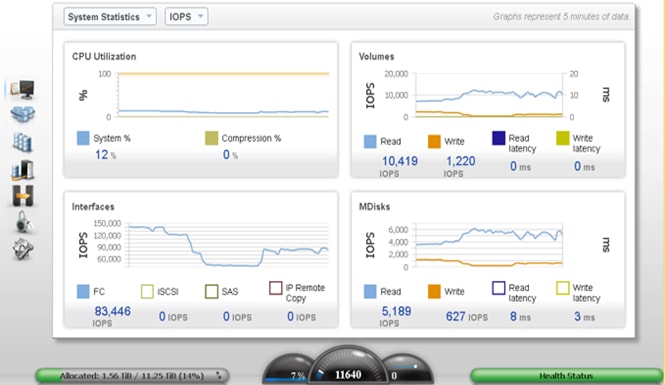Click the 0 gauge dial on the right
Viewport: 665px width, 385px height.
click(407, 371)
